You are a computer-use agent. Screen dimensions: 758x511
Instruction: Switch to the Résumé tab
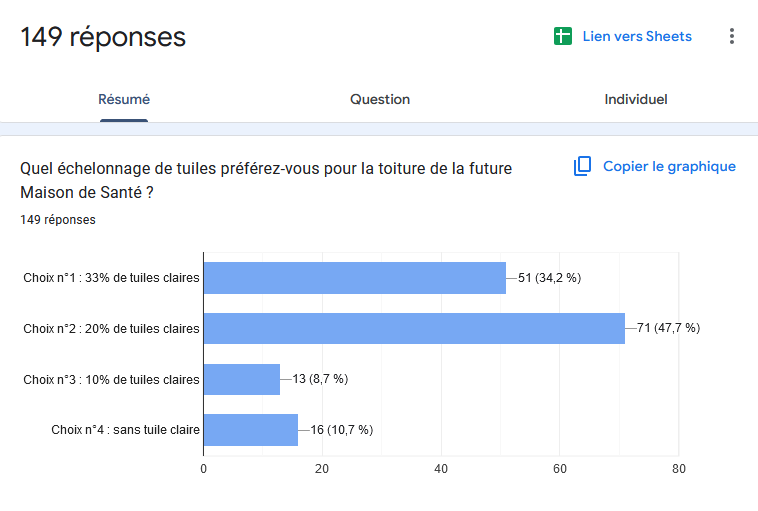click(x=124, y=99)
